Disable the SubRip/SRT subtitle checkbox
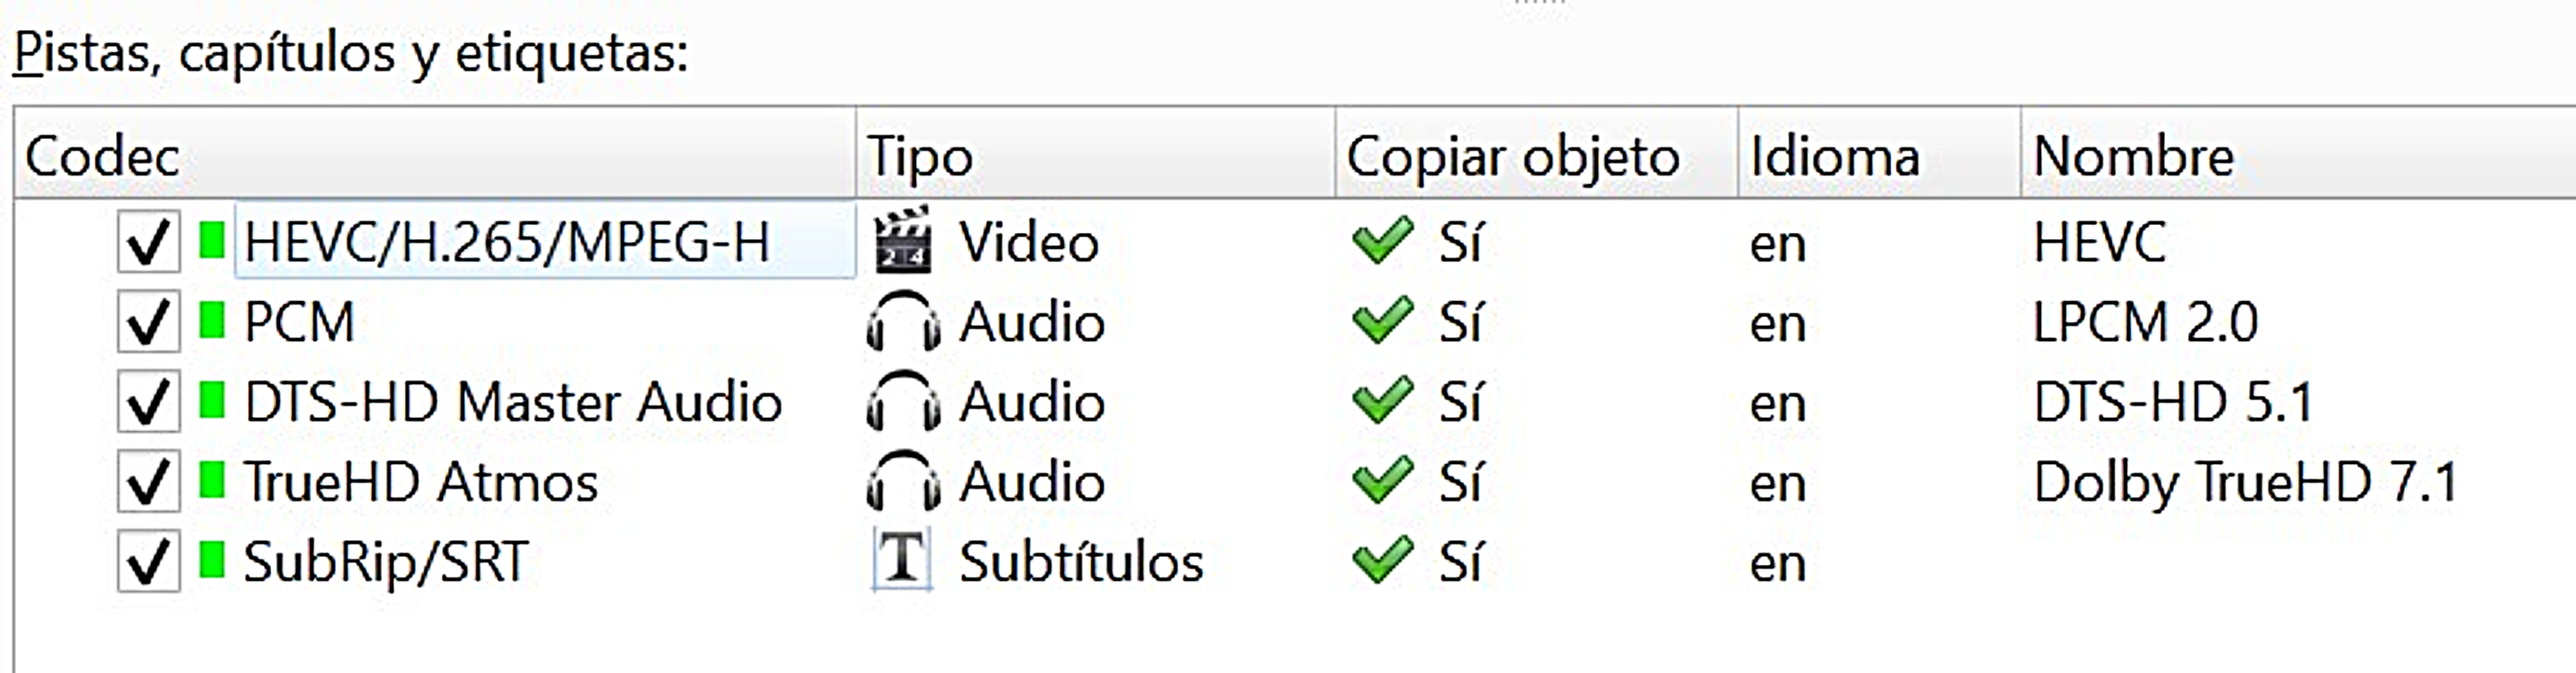 point(148,561)
